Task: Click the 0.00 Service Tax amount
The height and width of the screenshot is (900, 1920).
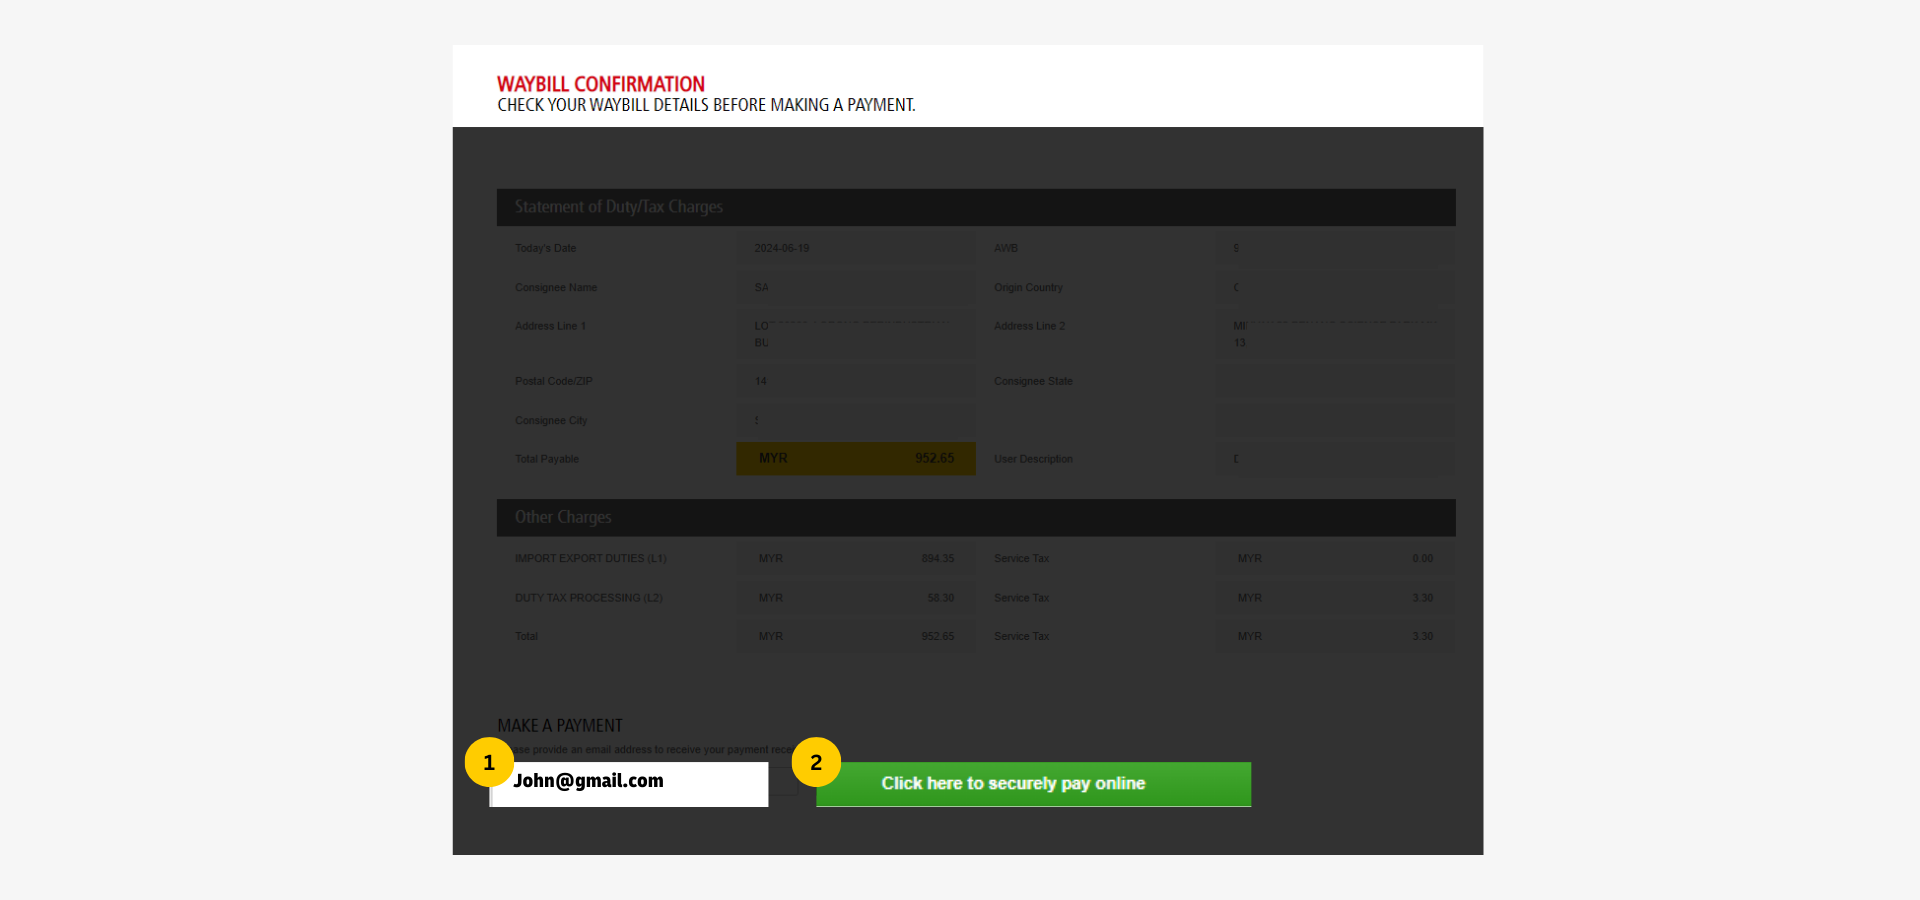Action: (1423, 559)
